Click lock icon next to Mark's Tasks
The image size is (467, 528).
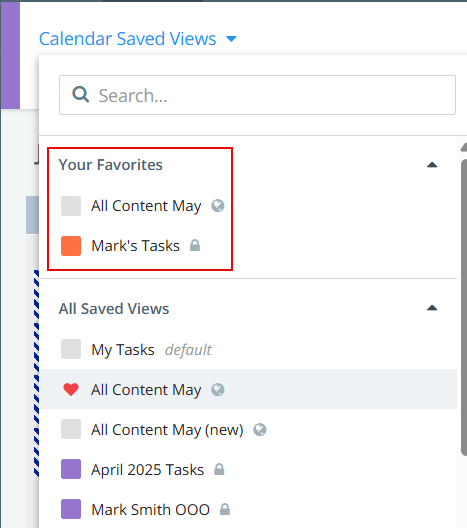pyautogui.click(x=195, y=245)
